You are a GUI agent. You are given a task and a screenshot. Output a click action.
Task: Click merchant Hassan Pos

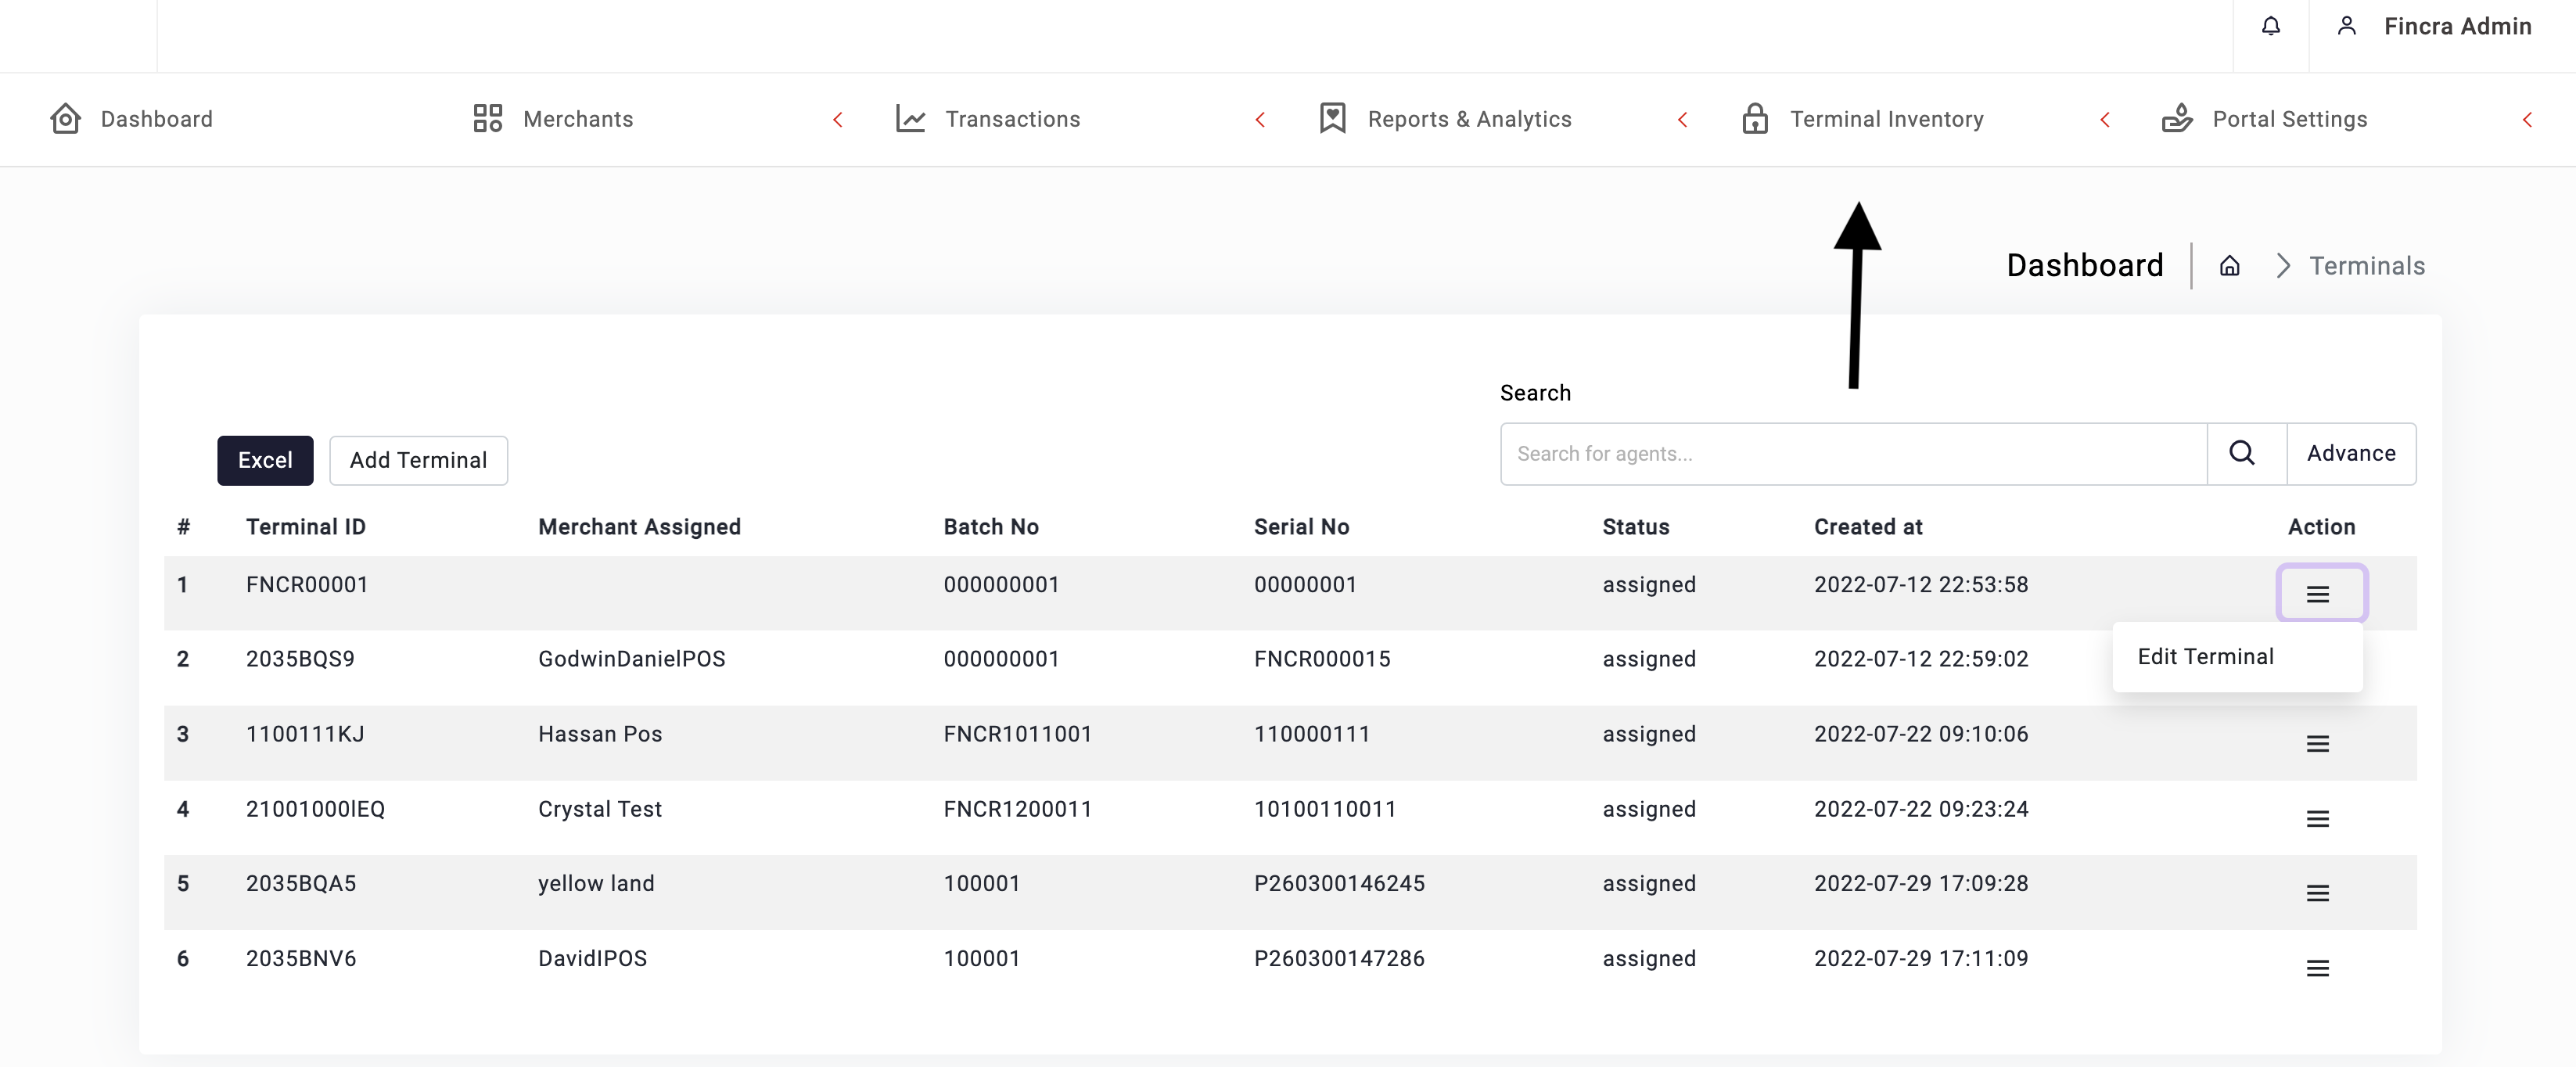click(600, 734)
